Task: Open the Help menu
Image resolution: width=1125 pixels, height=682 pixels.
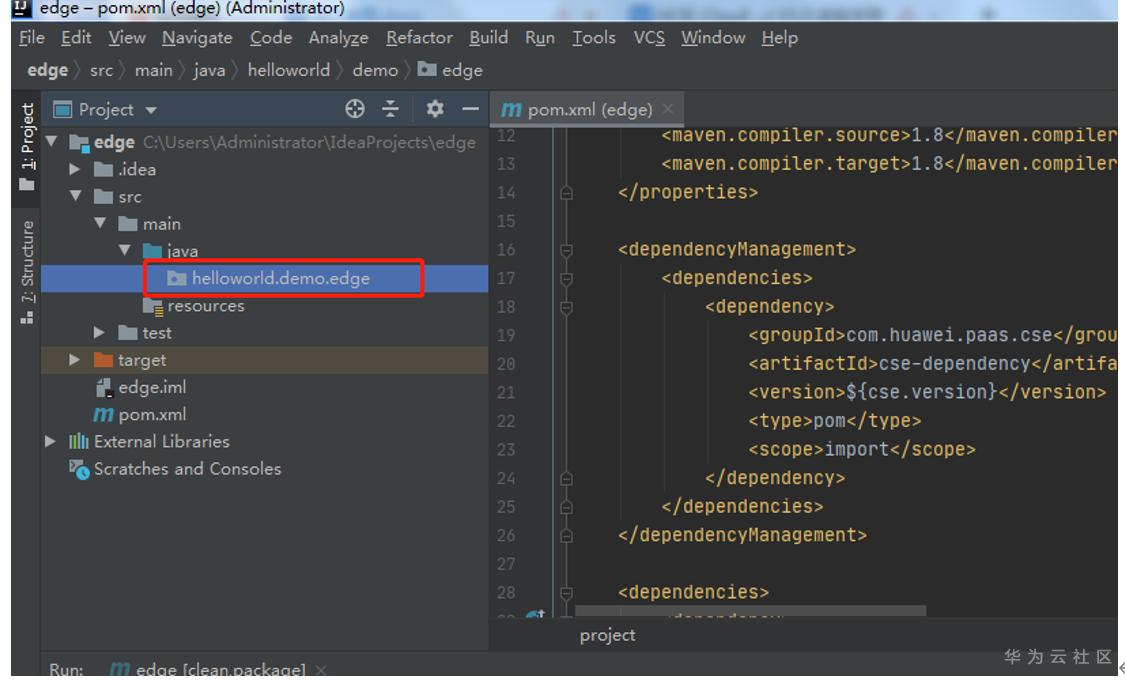Action: 779,37
